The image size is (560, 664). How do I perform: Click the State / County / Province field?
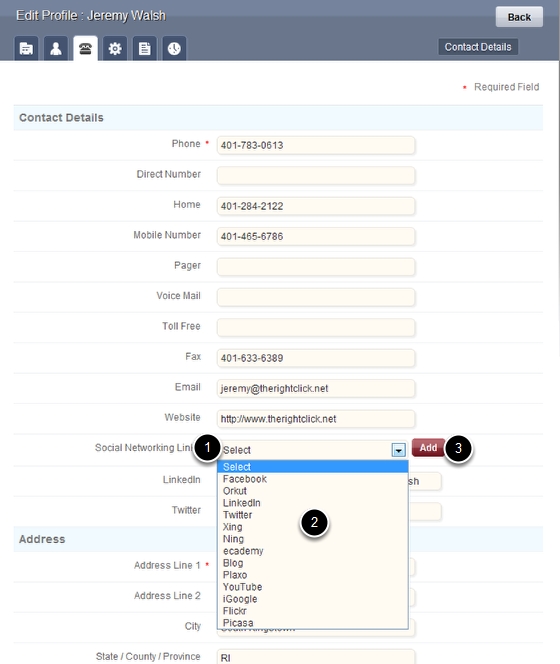coord(316,657)
